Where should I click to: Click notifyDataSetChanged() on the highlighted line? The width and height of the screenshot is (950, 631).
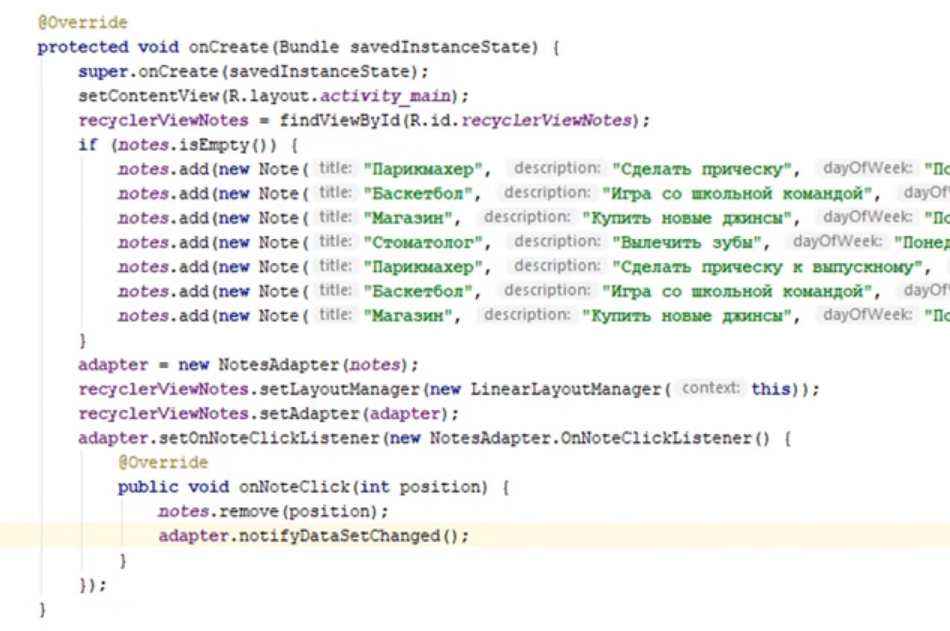349,536
